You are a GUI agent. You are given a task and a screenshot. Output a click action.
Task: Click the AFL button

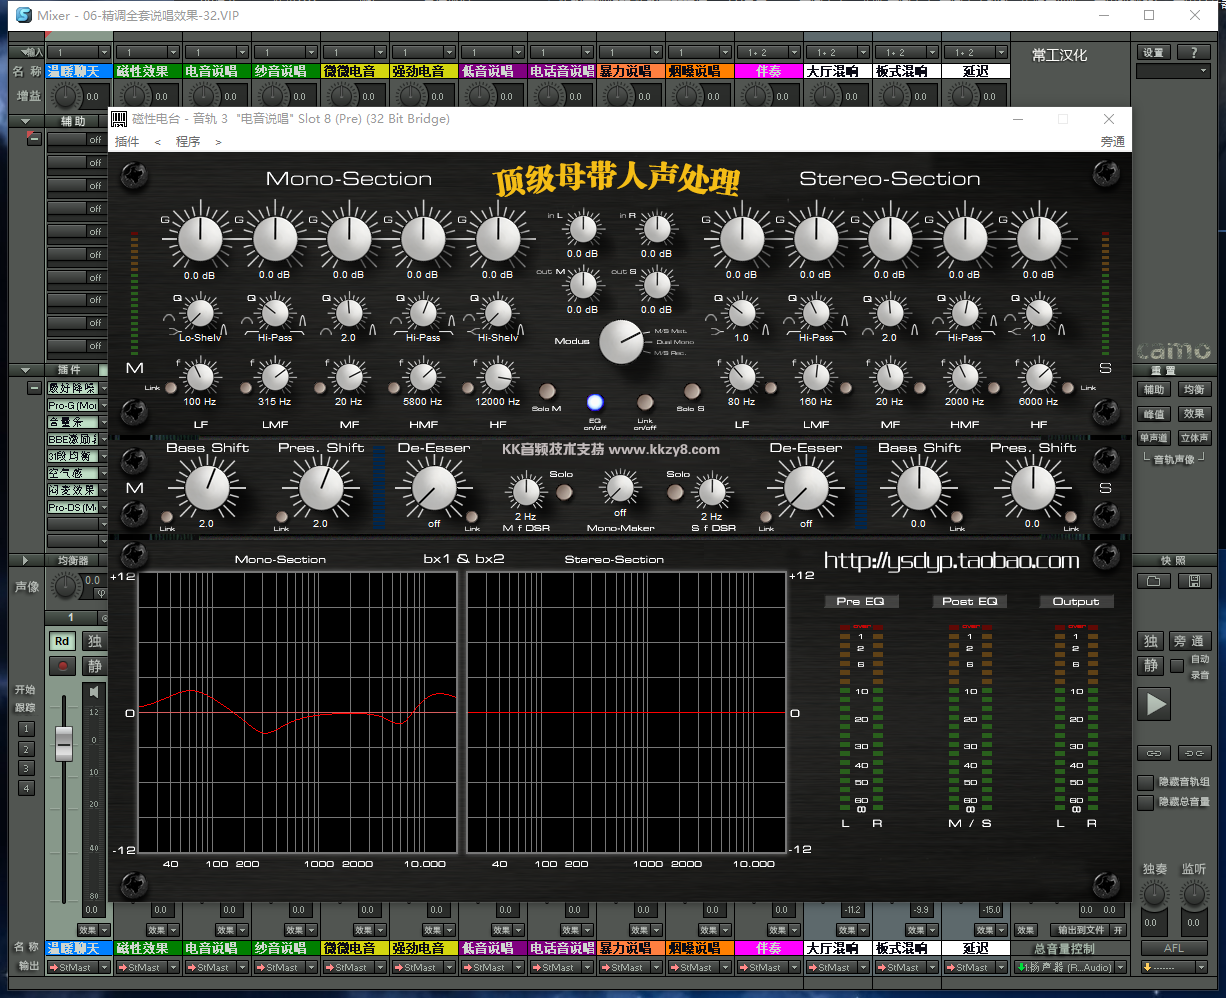tap(1174, 948)
